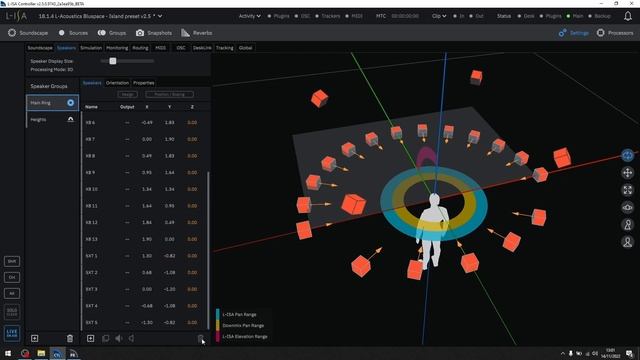Click the Name column header
The height and width of the screenshot is (360, 640).
(x=91, y=107)
